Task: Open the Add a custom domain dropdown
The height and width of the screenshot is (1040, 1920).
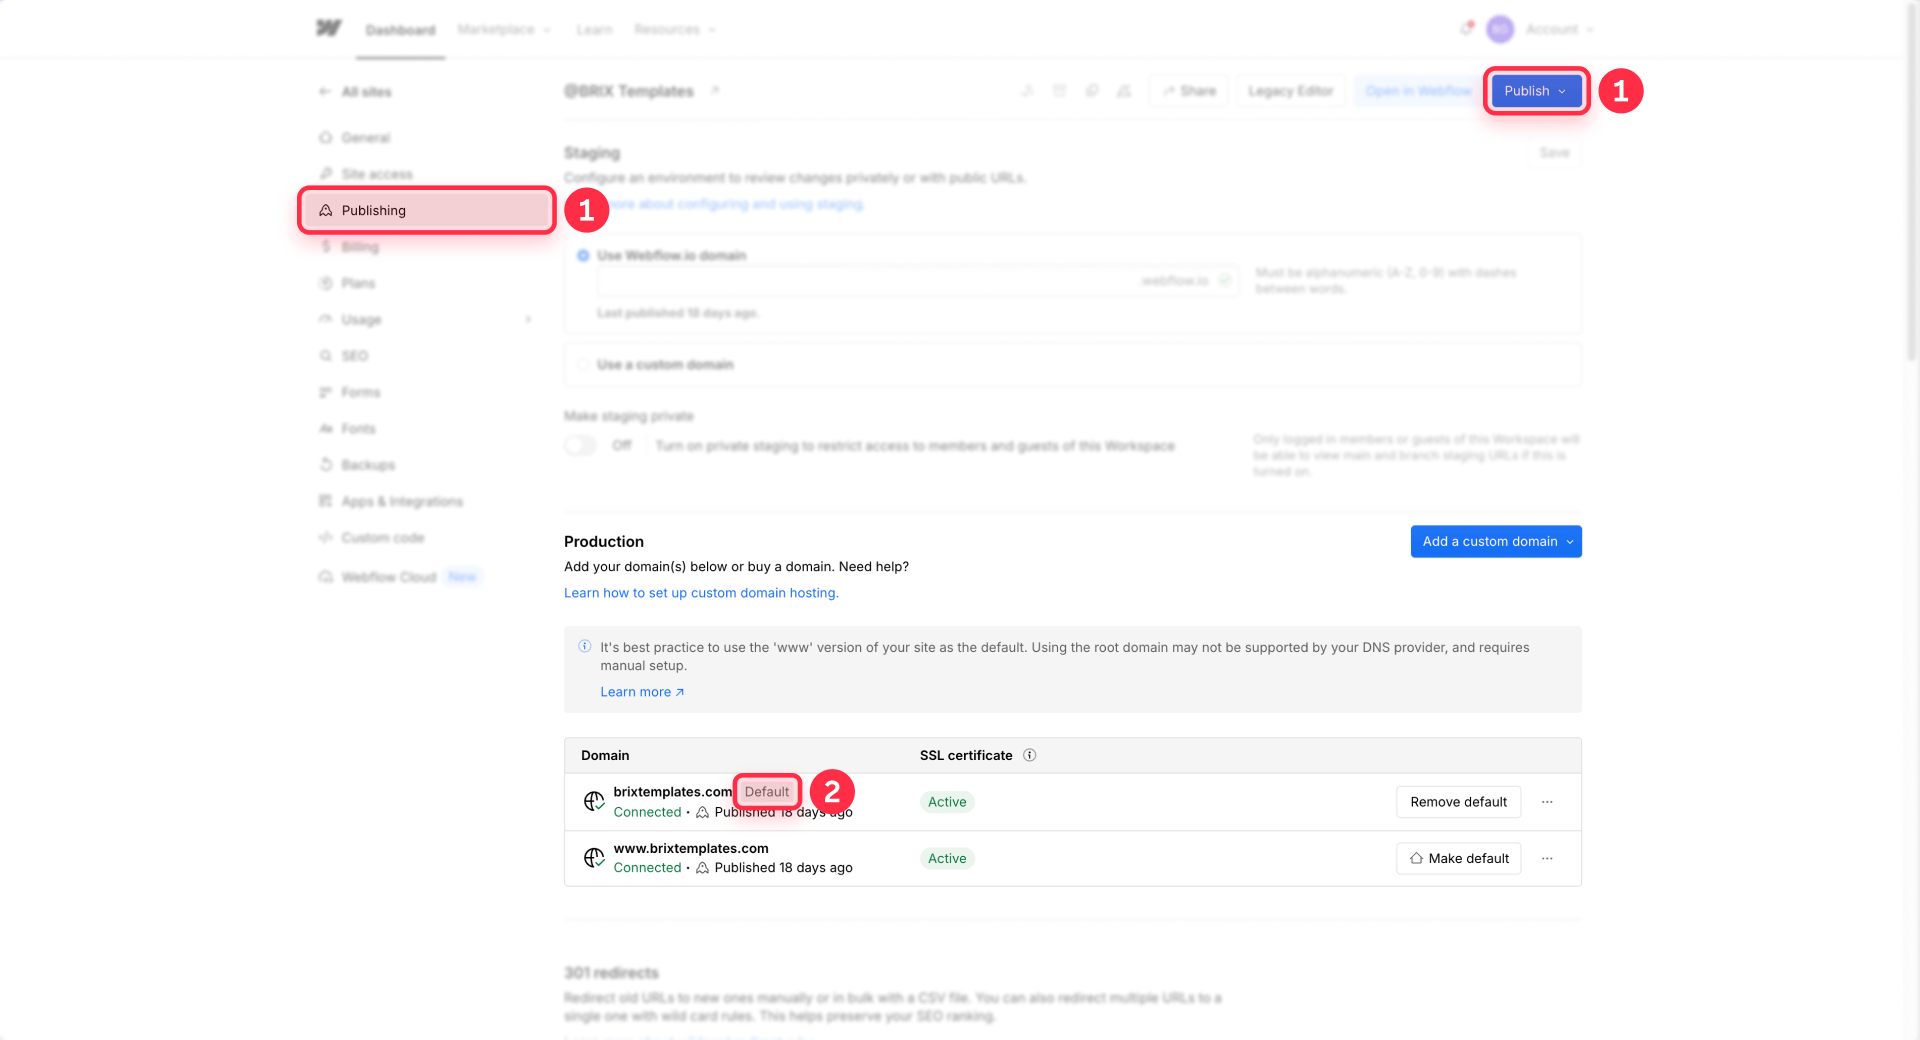Action: pyautogui.click(x=1496, y=542)
